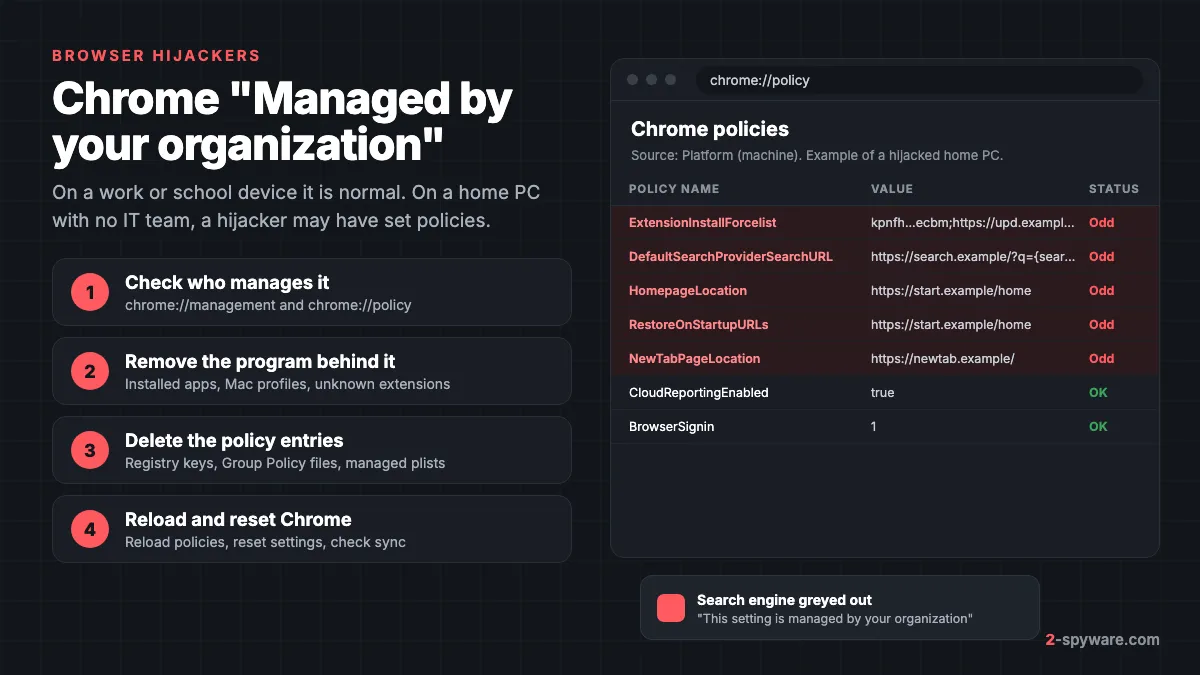
Task: Click the HomepageLocation value https://start.example/home
Action: [x=951, y=291]
